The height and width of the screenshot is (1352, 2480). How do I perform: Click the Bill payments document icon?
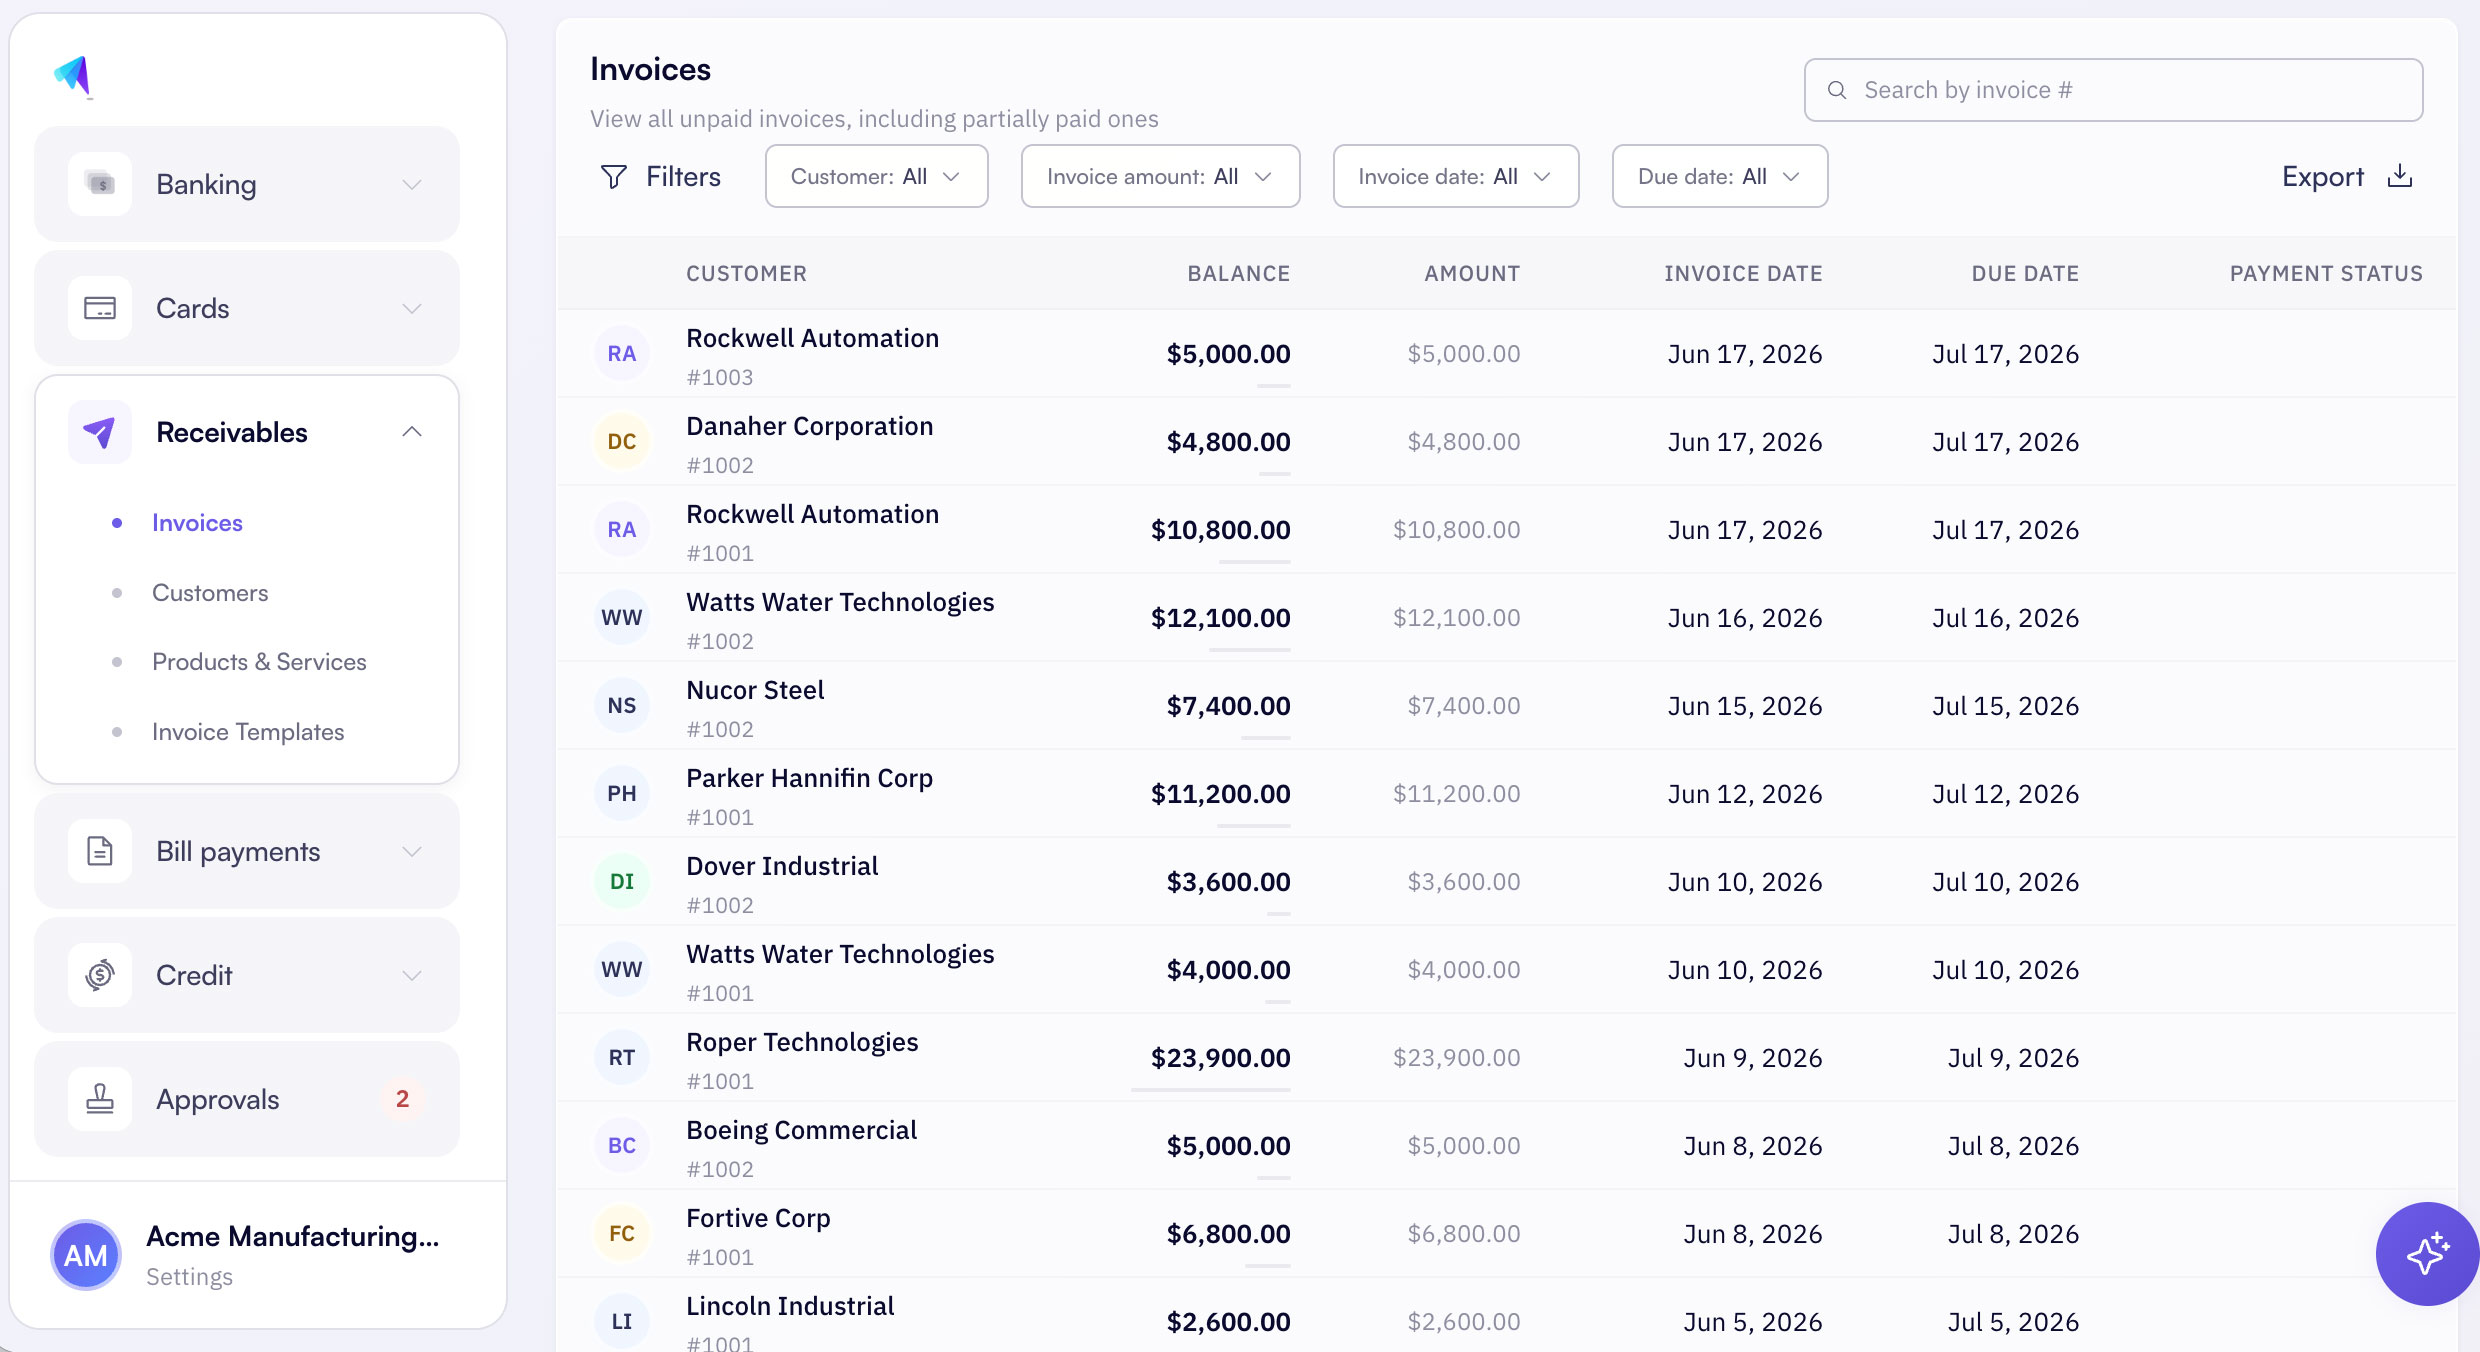click(x=100, y=851)
